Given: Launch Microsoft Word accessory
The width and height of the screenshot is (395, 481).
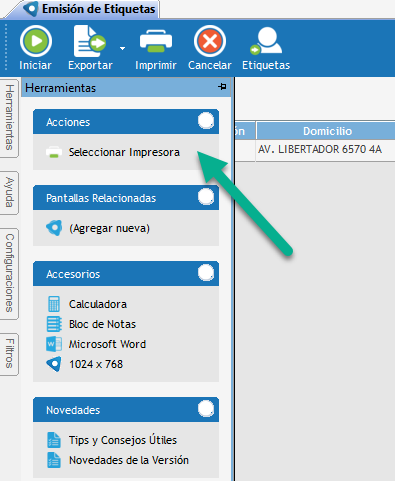Looking at the screenshot, I should pos(107,344).
